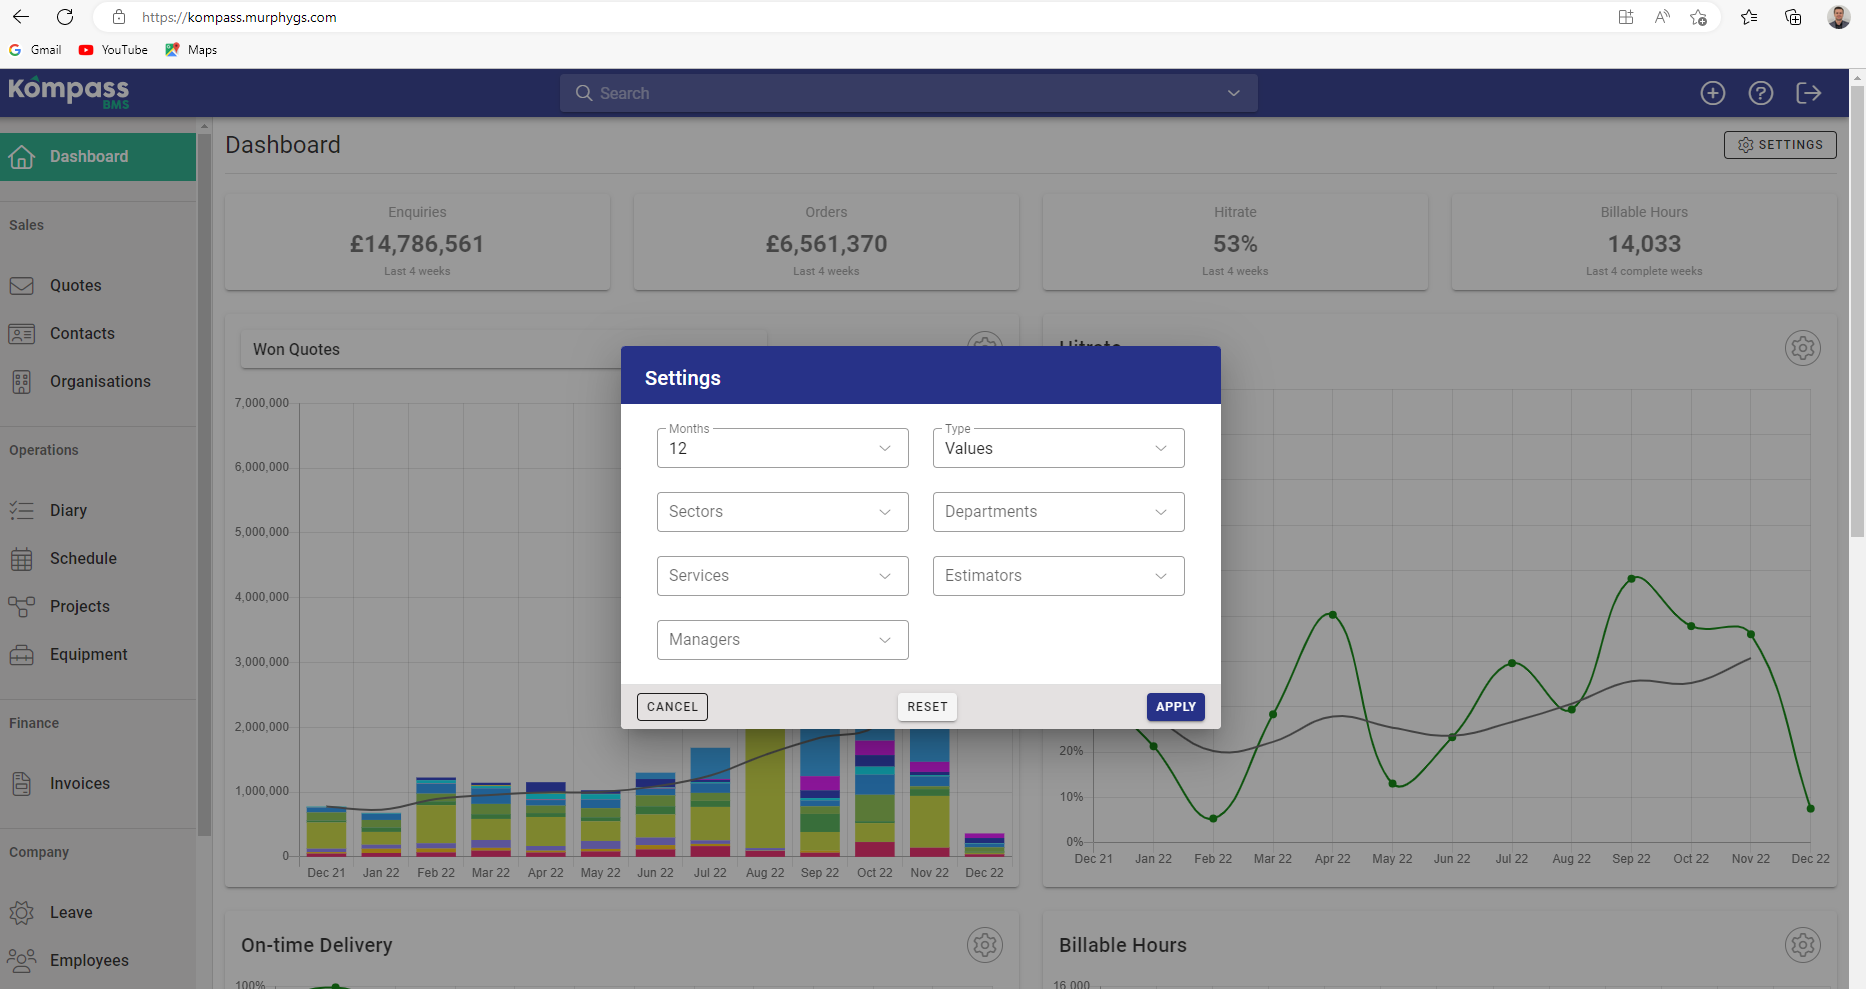The width and height of the screenshot is (1866, 989).
Task: Click the Invoices sidebar icon
Action: 21,784
